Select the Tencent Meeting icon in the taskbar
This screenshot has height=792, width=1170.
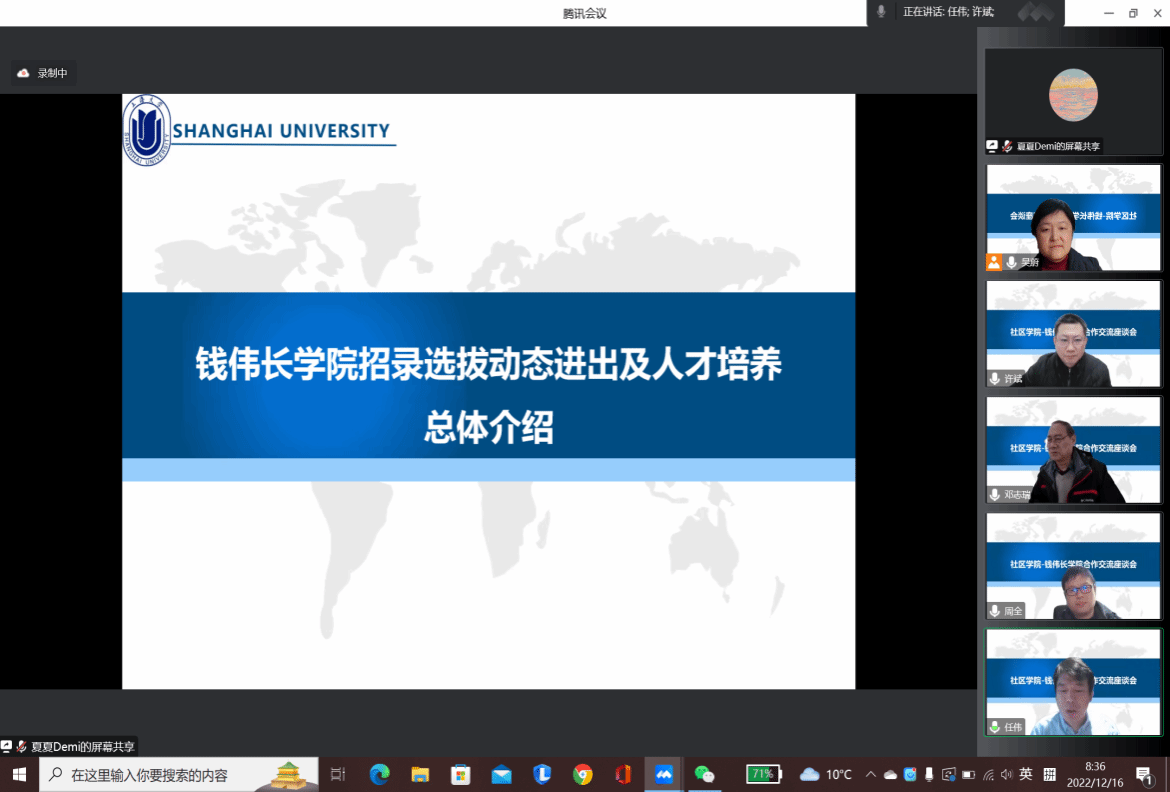(x=664, y=776)
